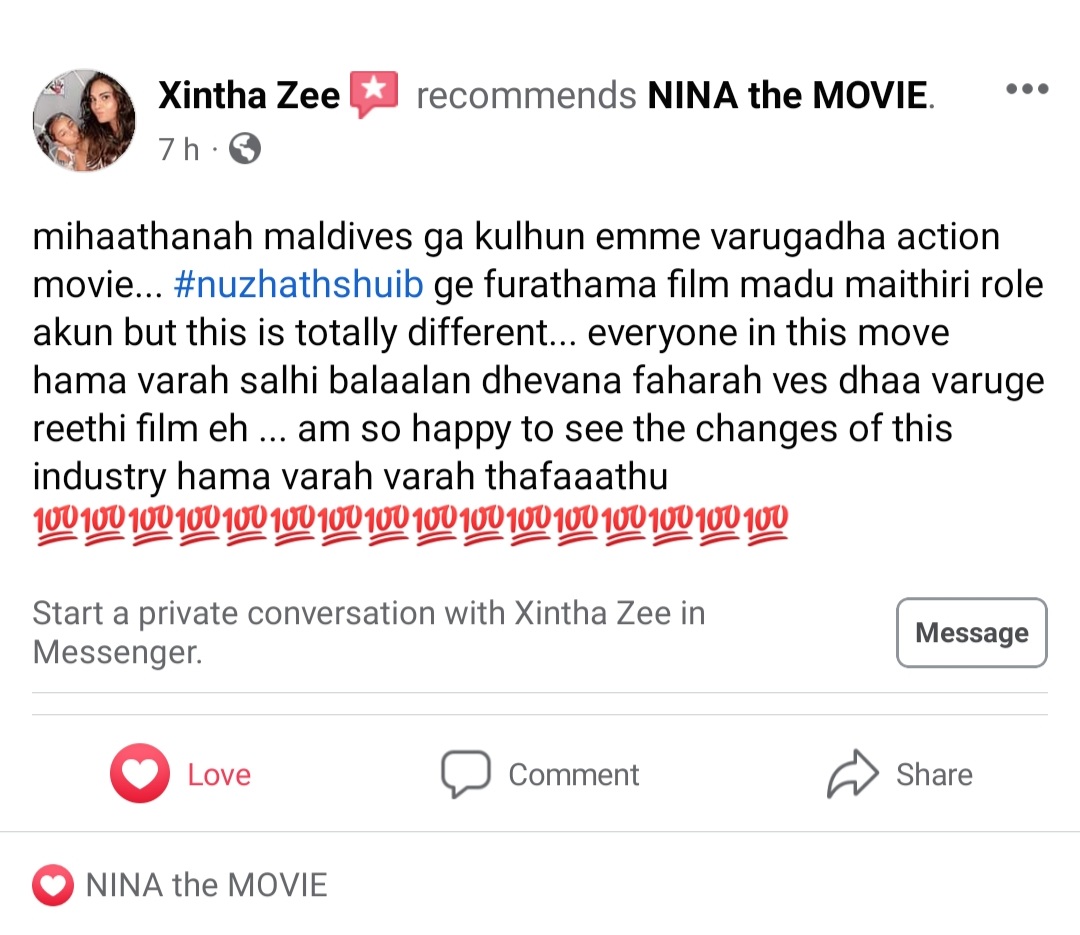The height and width of the screenshot is (935, 1080).
Task: Click NINA the MOVIE text at bottom
Action: point(206,885)
